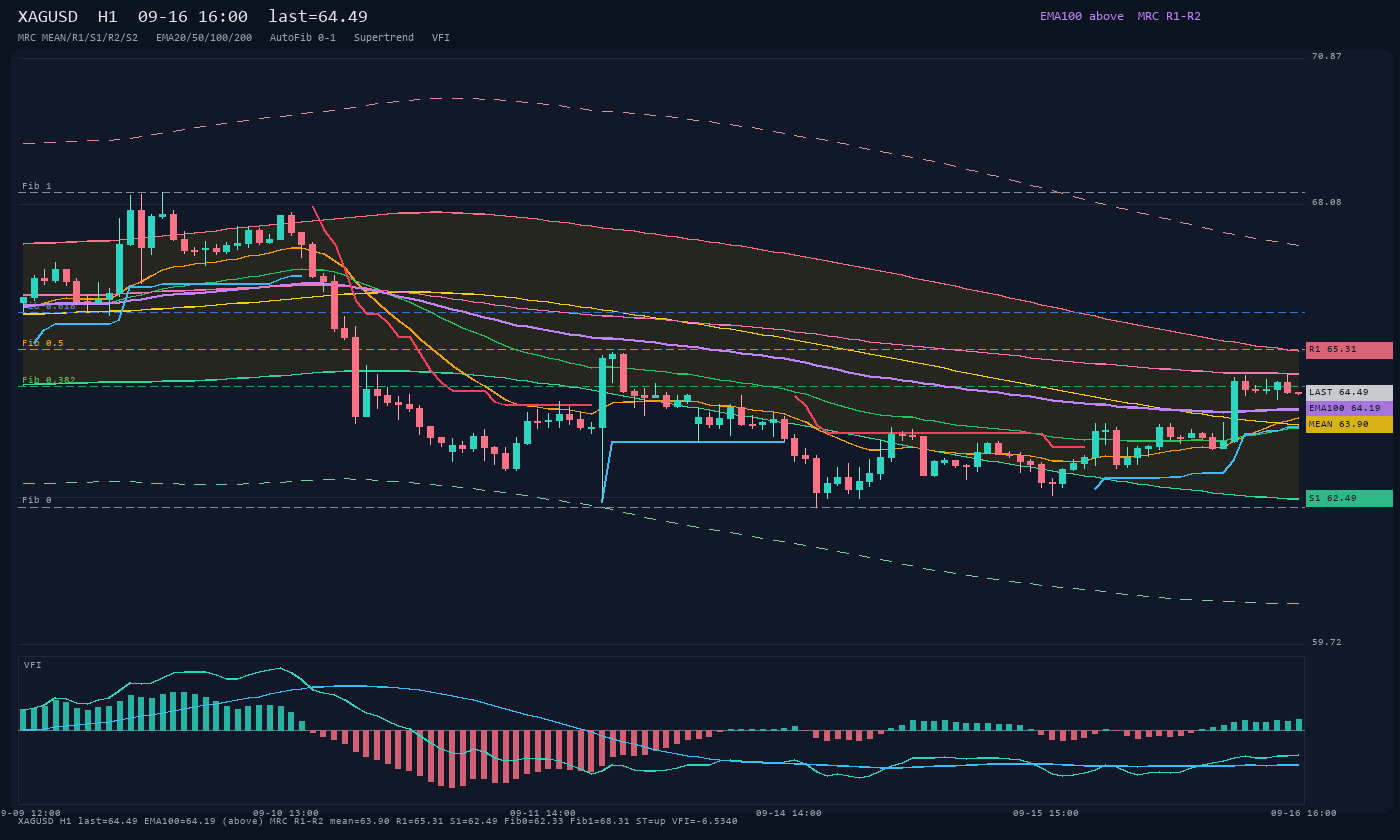Click the 'LAST 64.49' price tag
Viewport: 1400px width, 840px height.
1349,392
